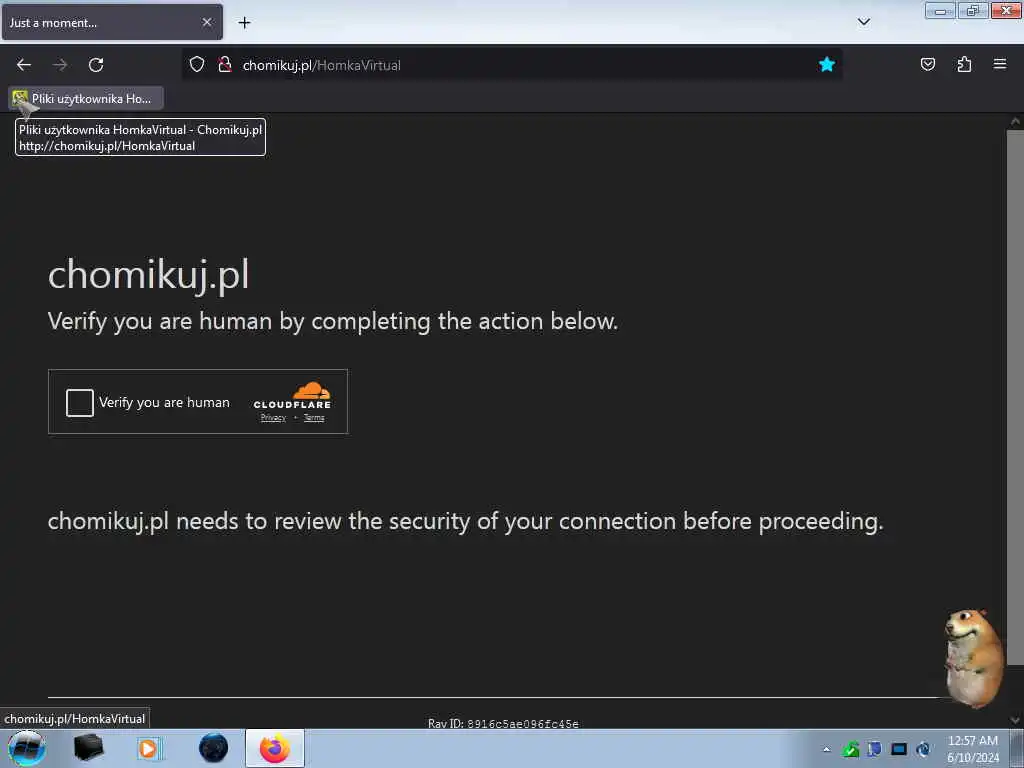This screenshot has width=1024, height=768.
Task: Open black box taskbar application
Action: (x=89, y=748)
